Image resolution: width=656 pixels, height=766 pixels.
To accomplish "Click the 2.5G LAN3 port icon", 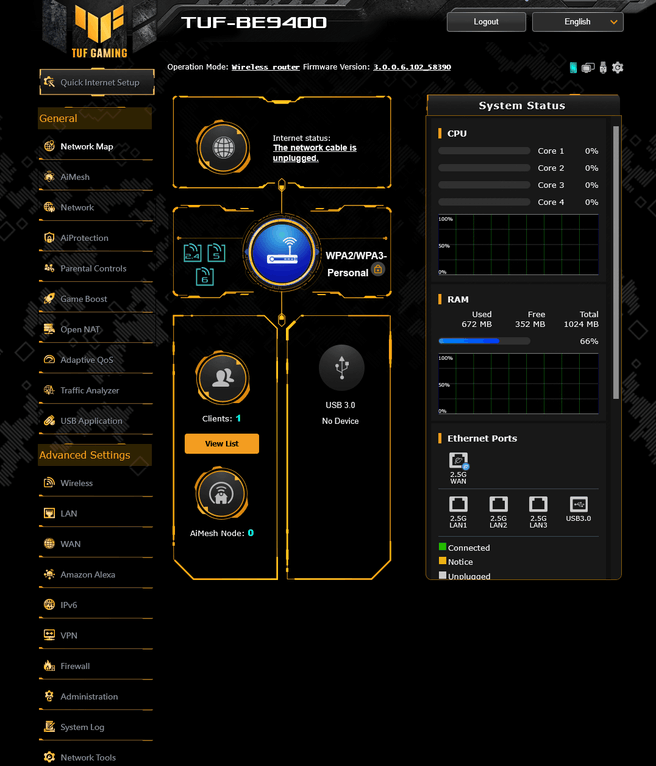I will tap(538, 504).
